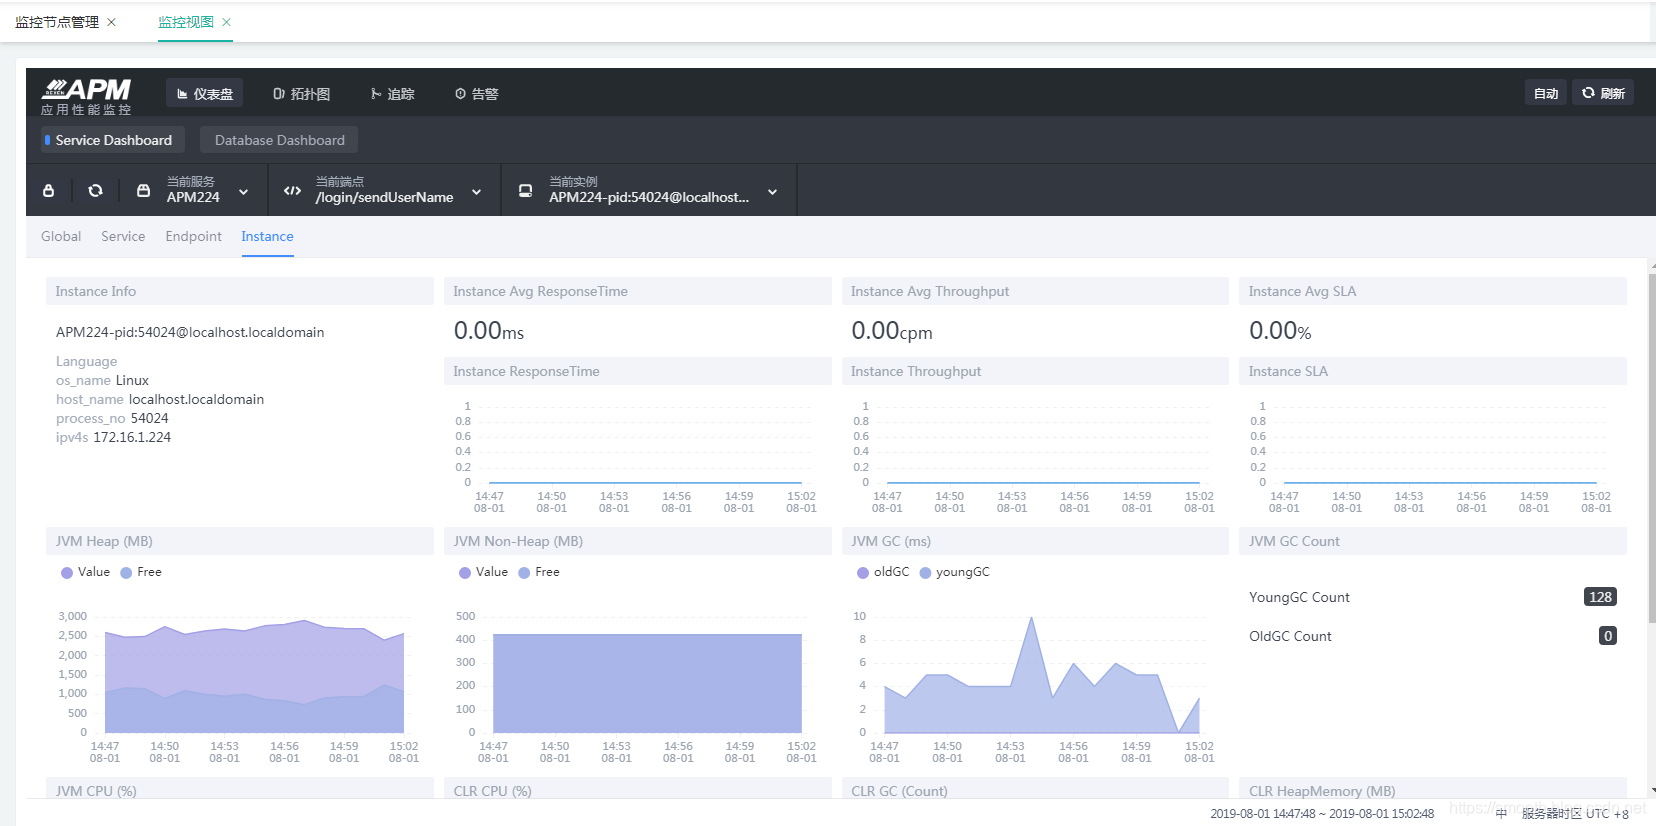Click the ipv4s 172.16.1.224 value
1656x826 pixels.
coord(132,437)
